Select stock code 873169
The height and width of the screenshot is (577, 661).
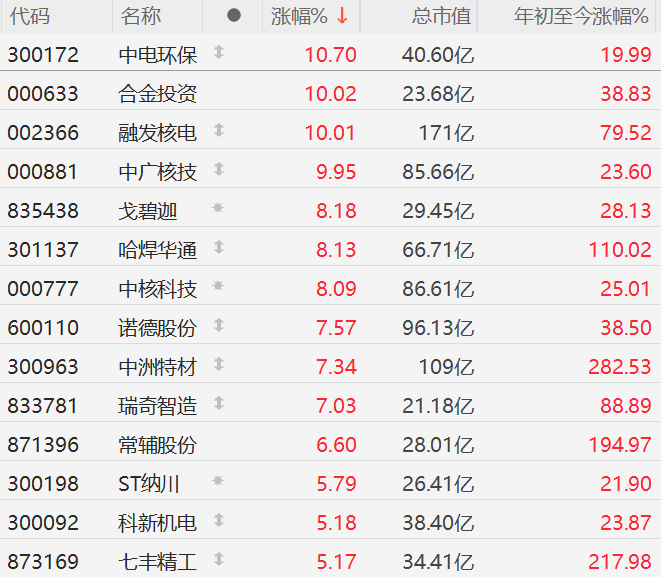pos(43,562)
